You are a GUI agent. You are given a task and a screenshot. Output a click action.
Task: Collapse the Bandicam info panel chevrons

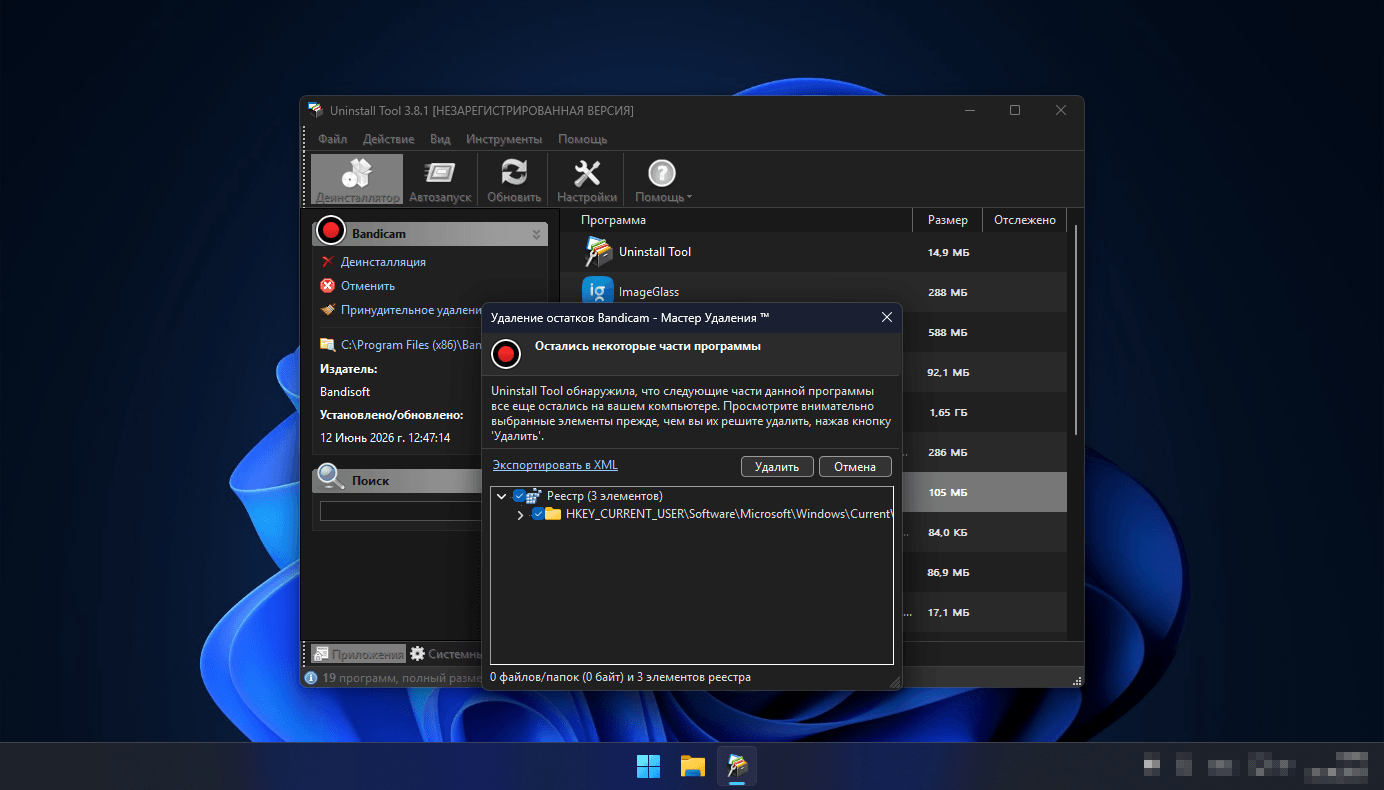point(537,234)
